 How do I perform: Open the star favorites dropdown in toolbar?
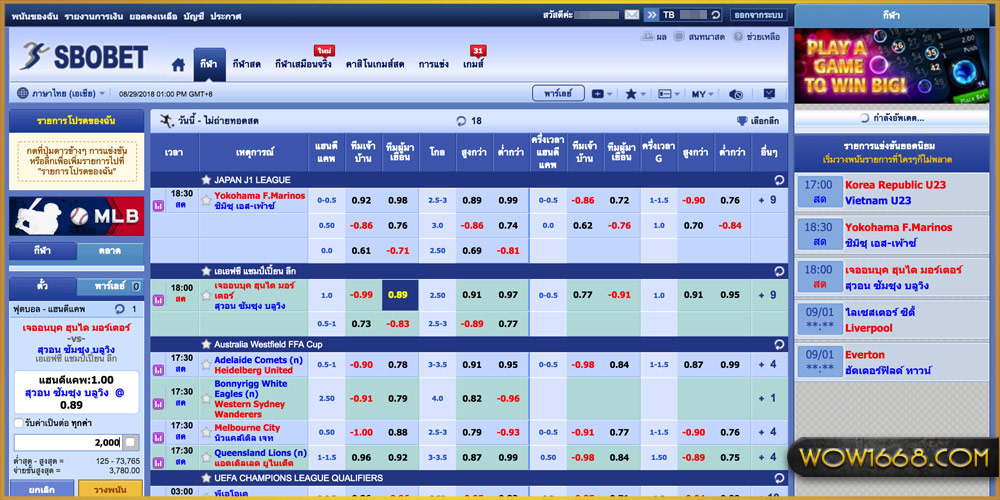click(636, 93)
